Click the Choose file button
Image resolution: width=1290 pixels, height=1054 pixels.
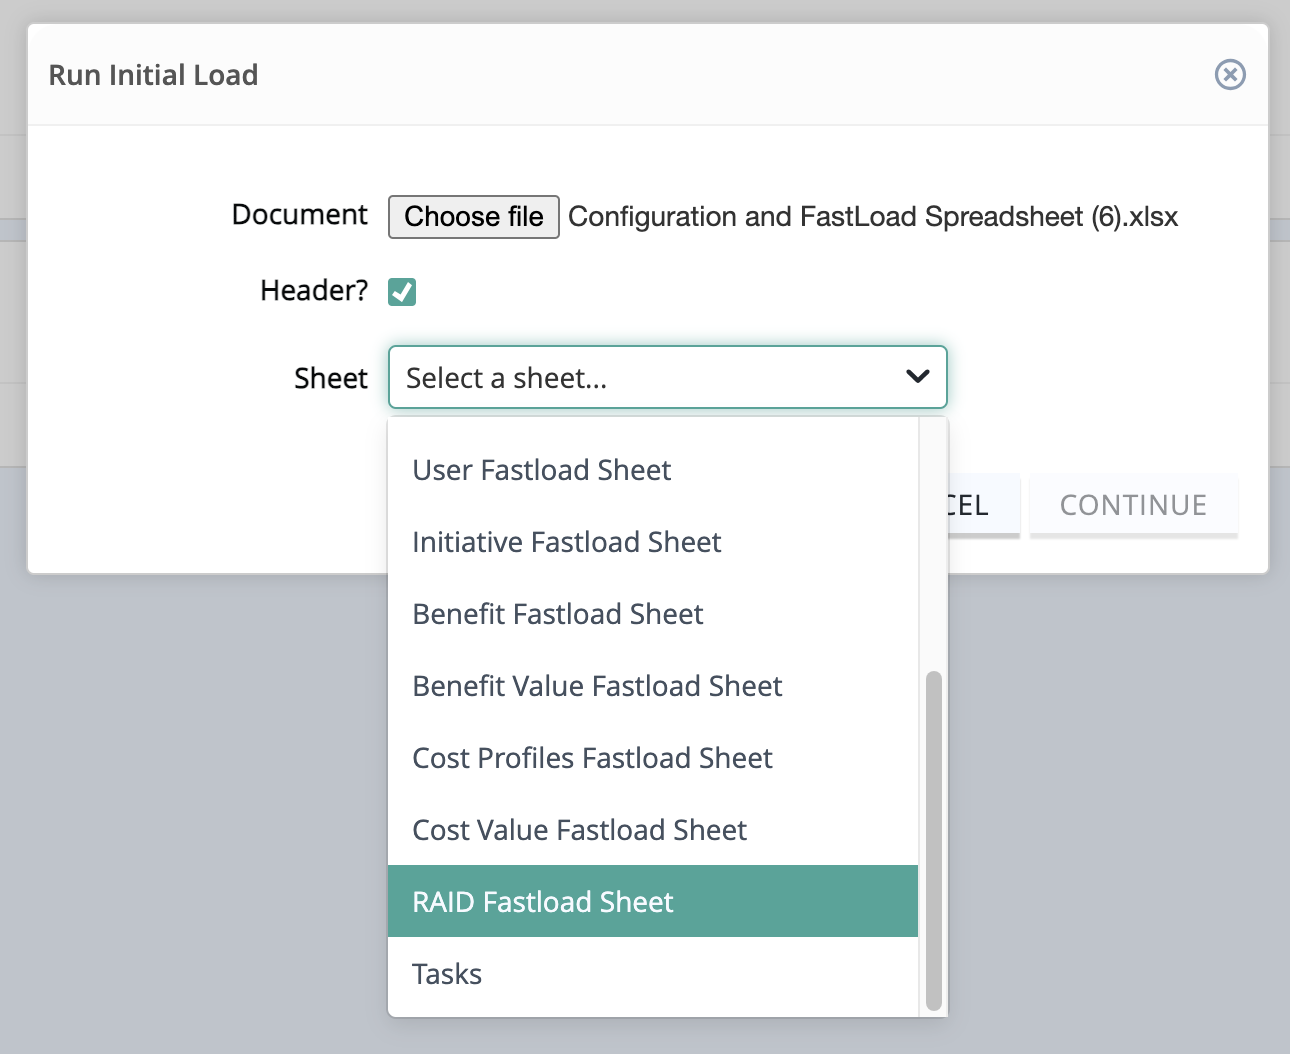coord(473,217)
